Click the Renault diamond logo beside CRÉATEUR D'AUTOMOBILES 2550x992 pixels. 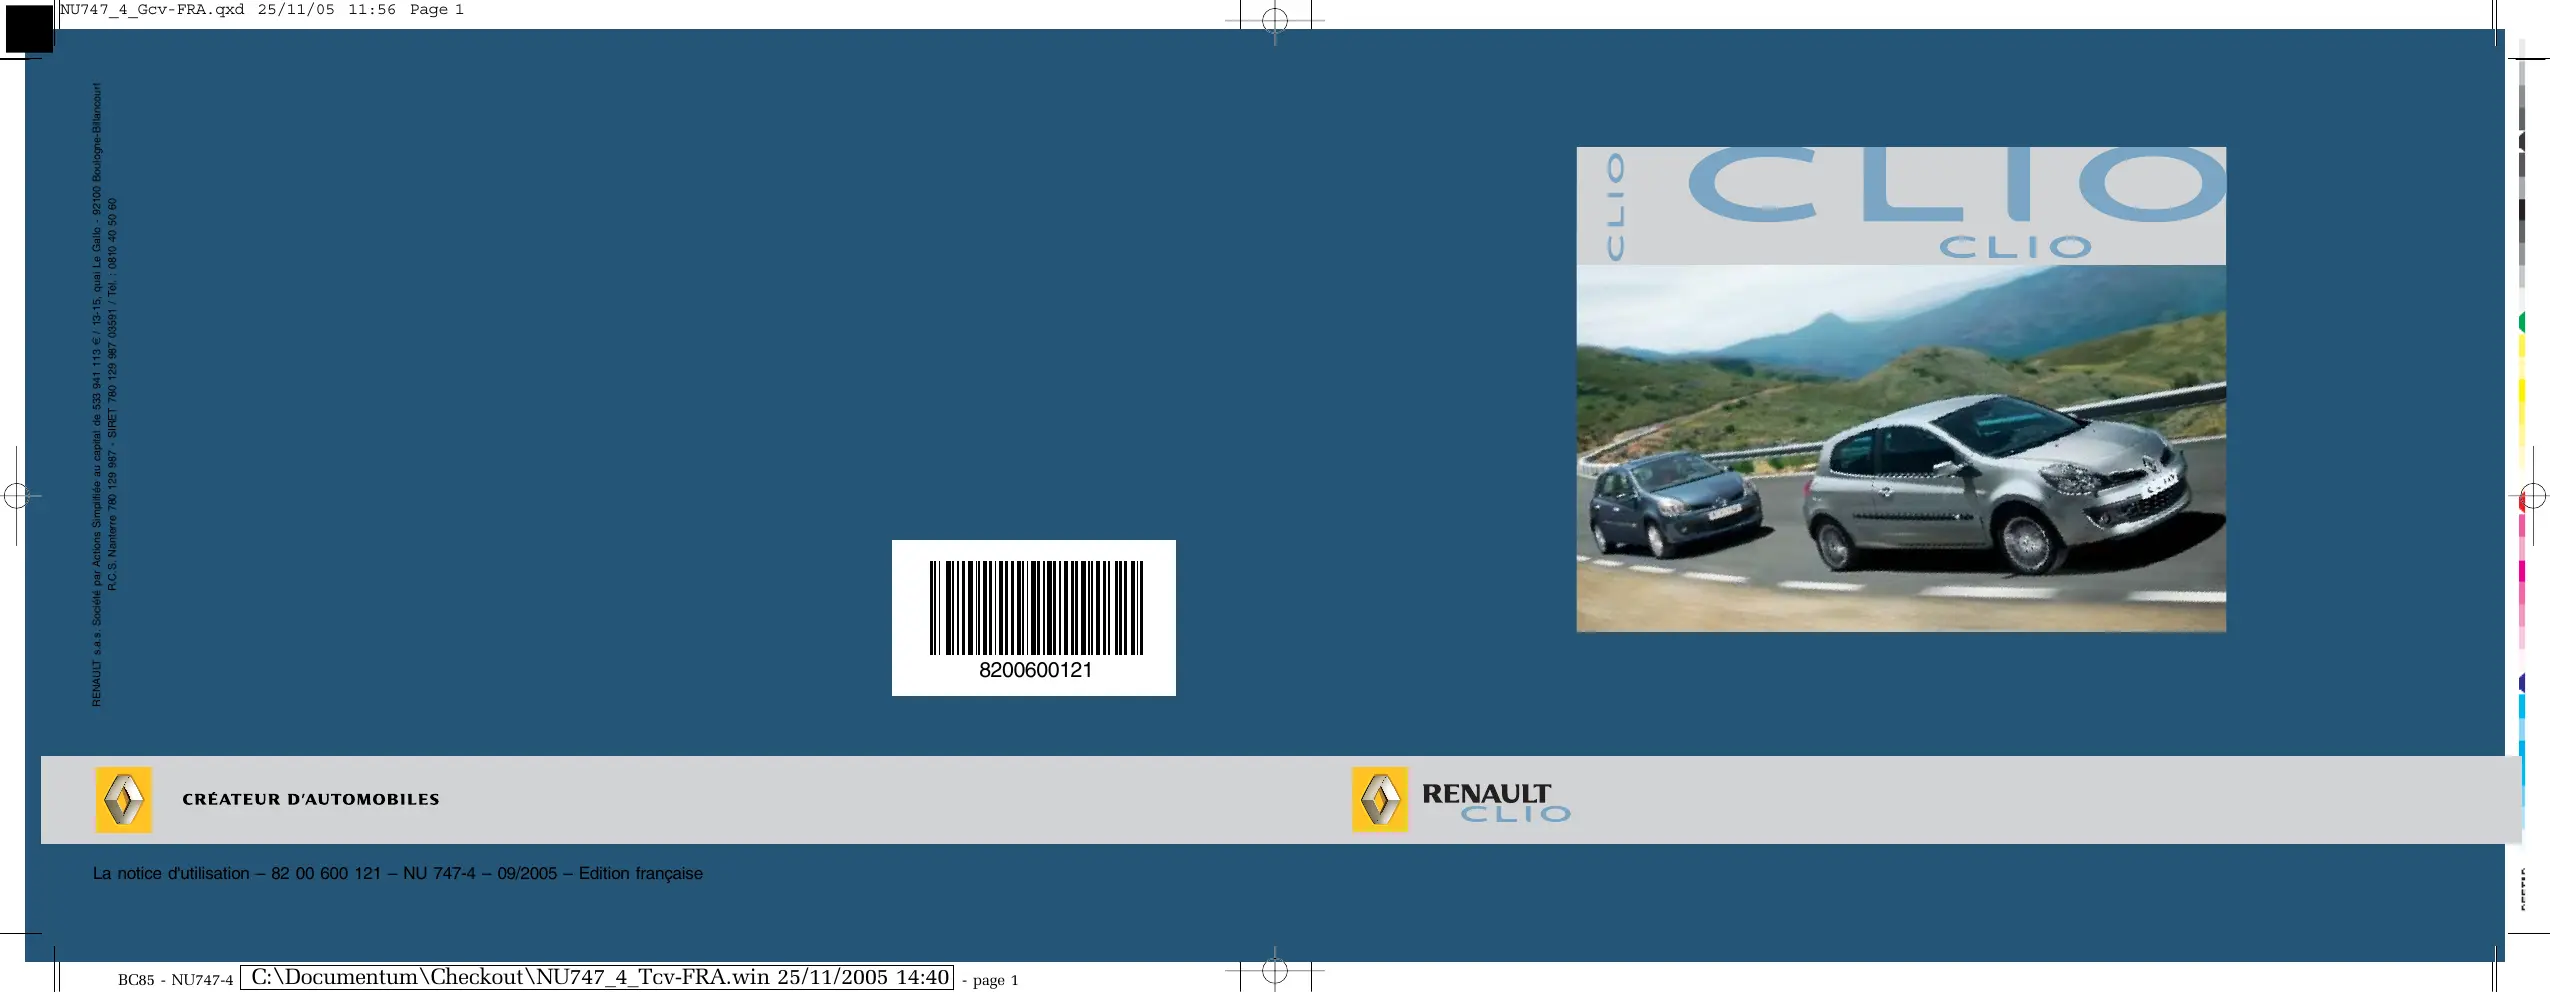tap(123, 800)
